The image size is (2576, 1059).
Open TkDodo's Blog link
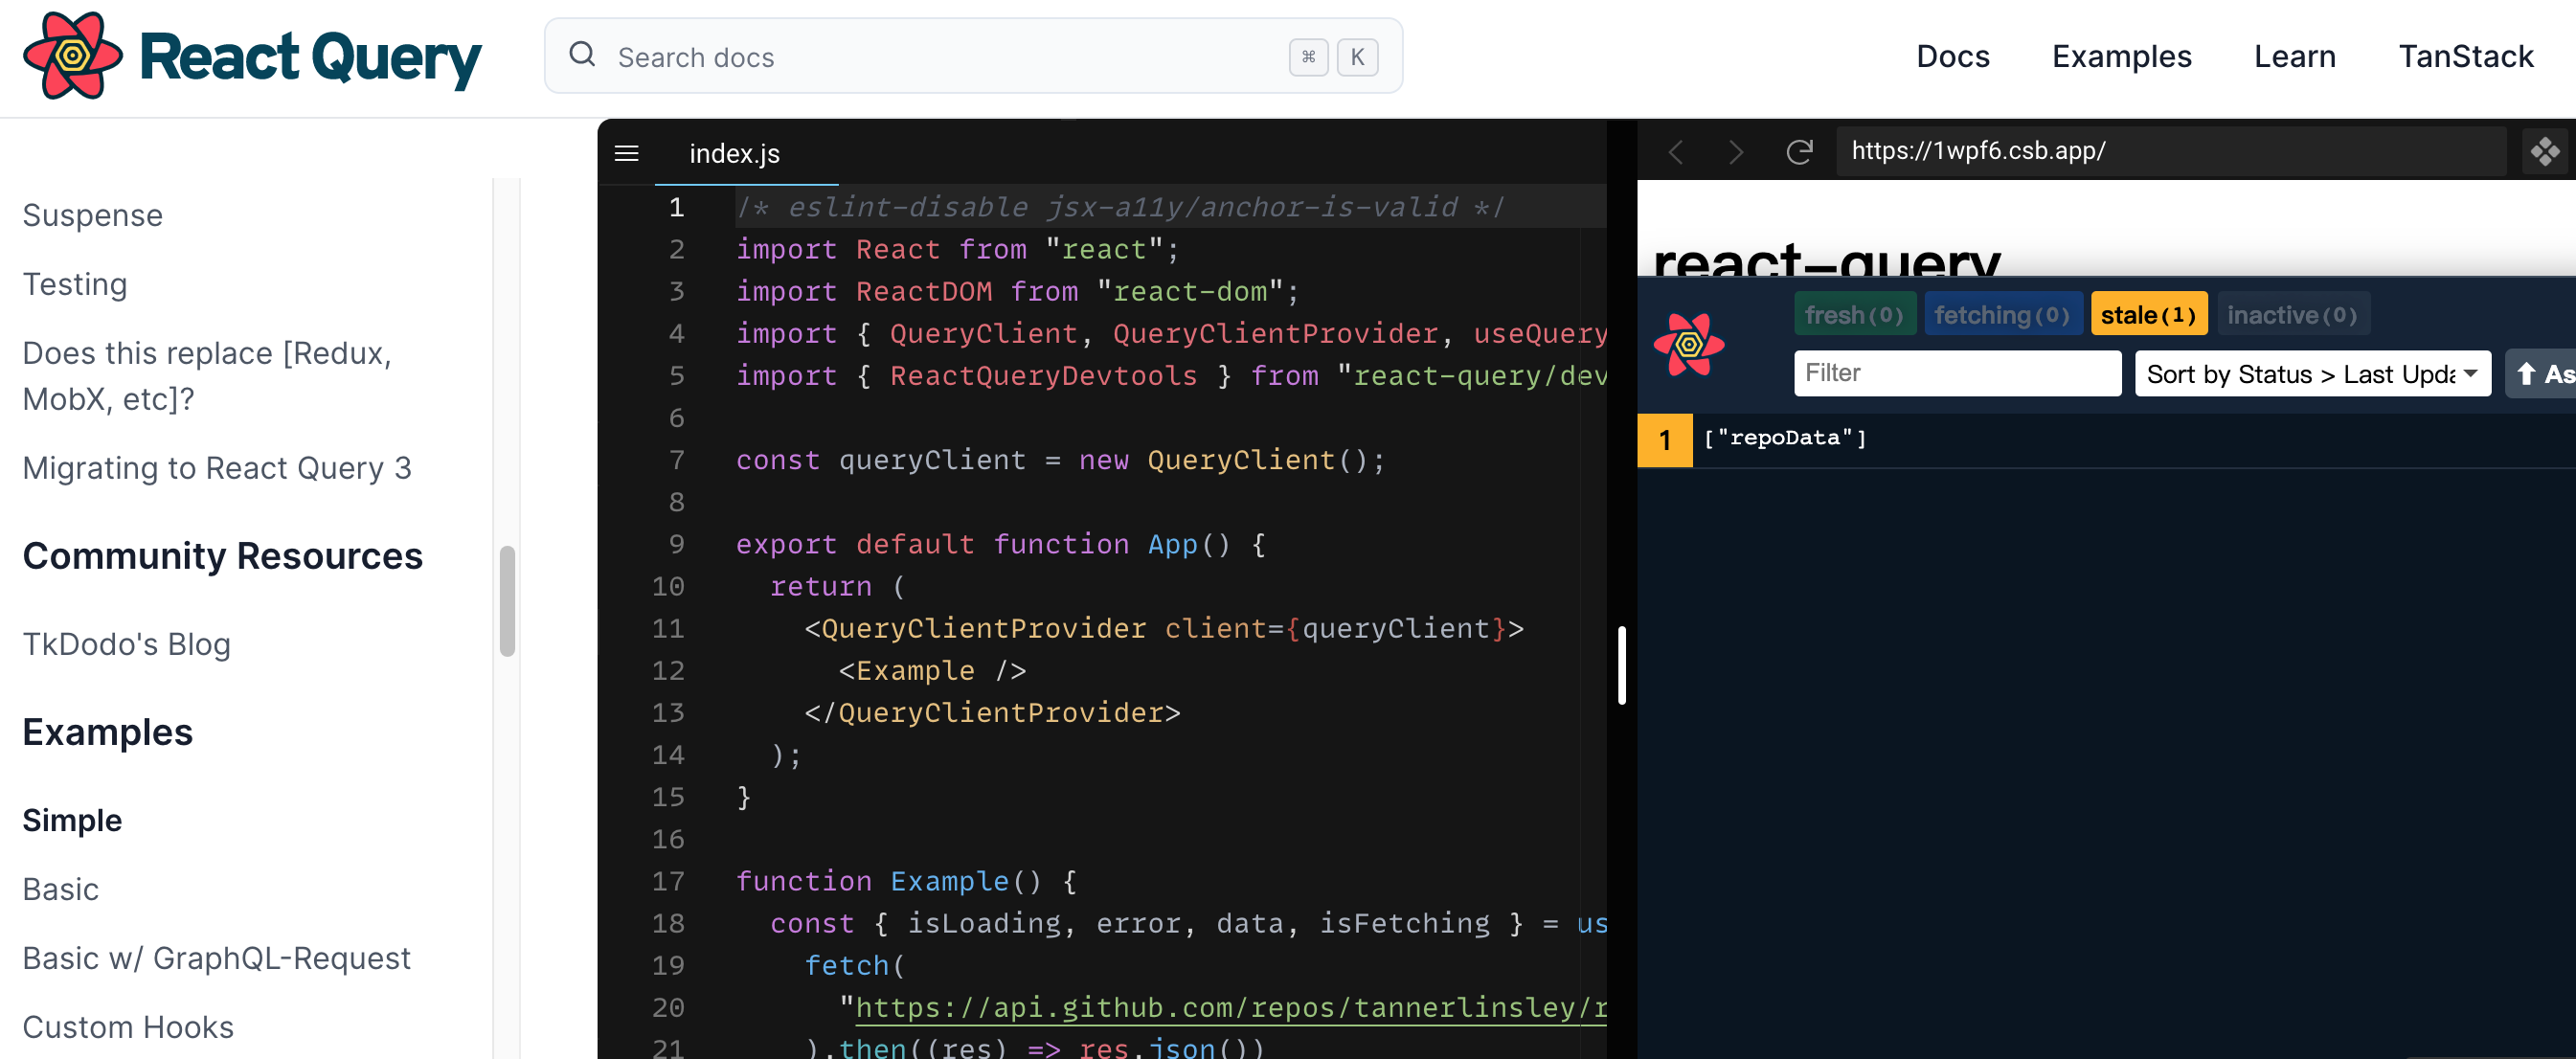127,644
